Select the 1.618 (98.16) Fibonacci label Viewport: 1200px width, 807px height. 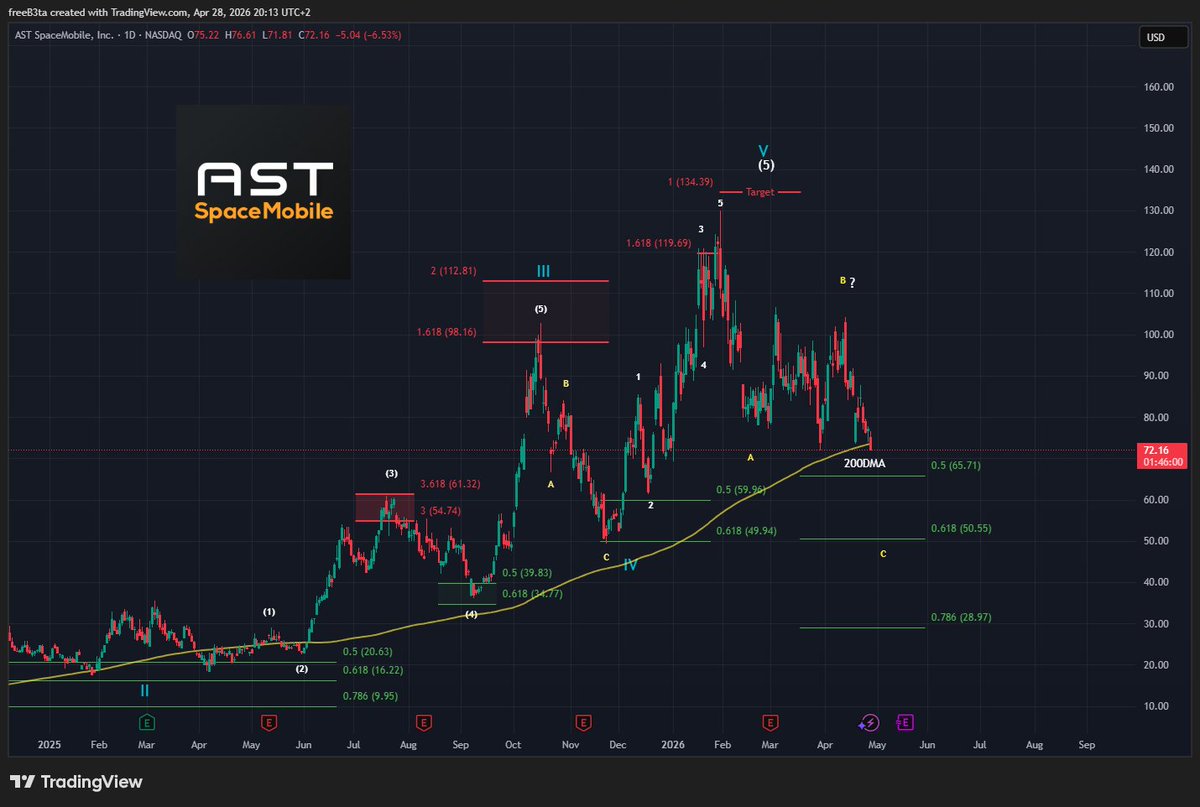tap(448, 331)
